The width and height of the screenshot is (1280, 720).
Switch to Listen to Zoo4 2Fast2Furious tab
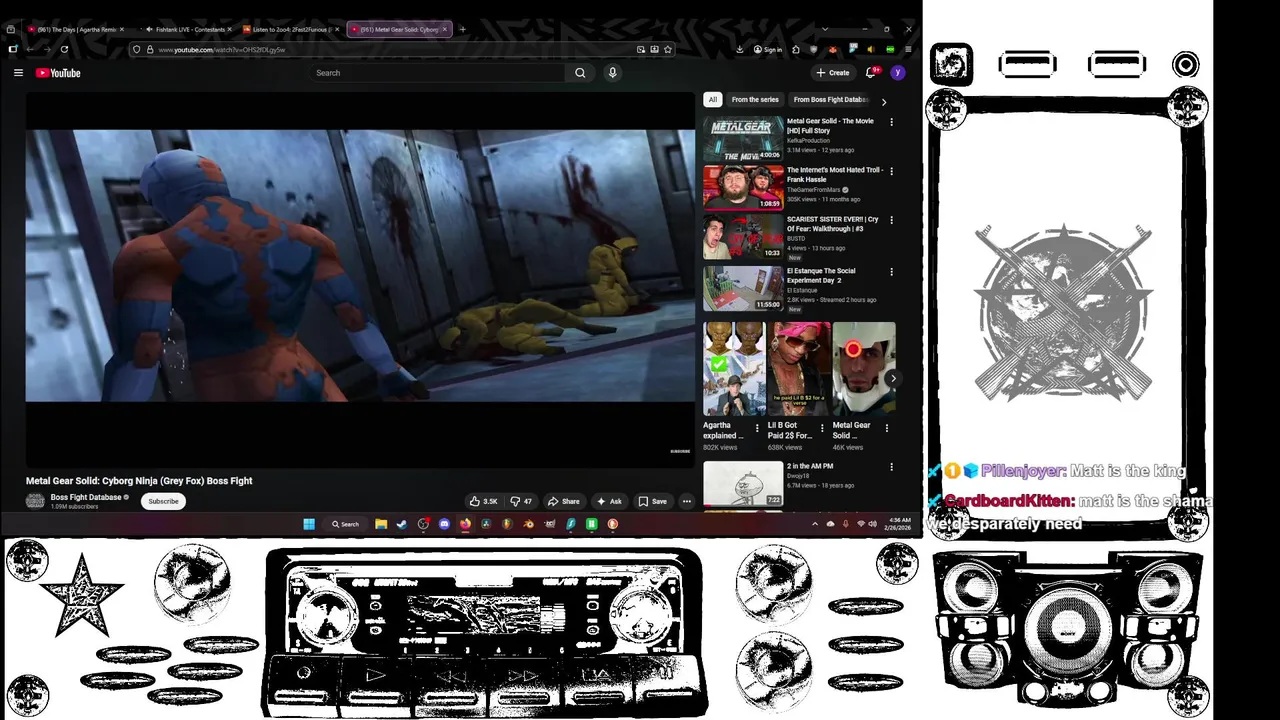(291, 29)
